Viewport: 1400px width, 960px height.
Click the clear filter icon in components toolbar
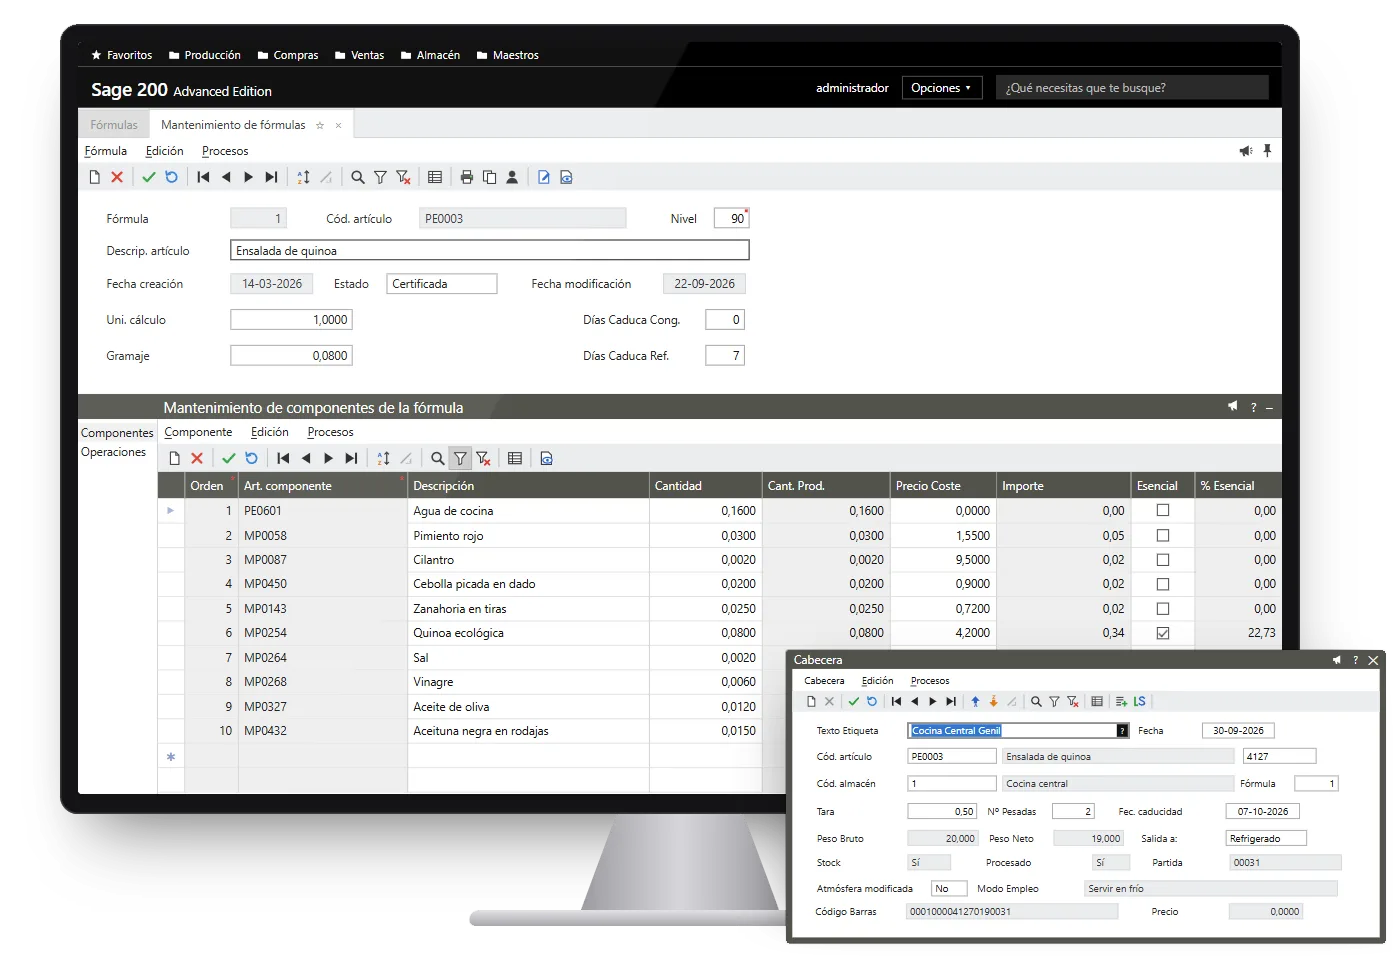coord(483,458)
